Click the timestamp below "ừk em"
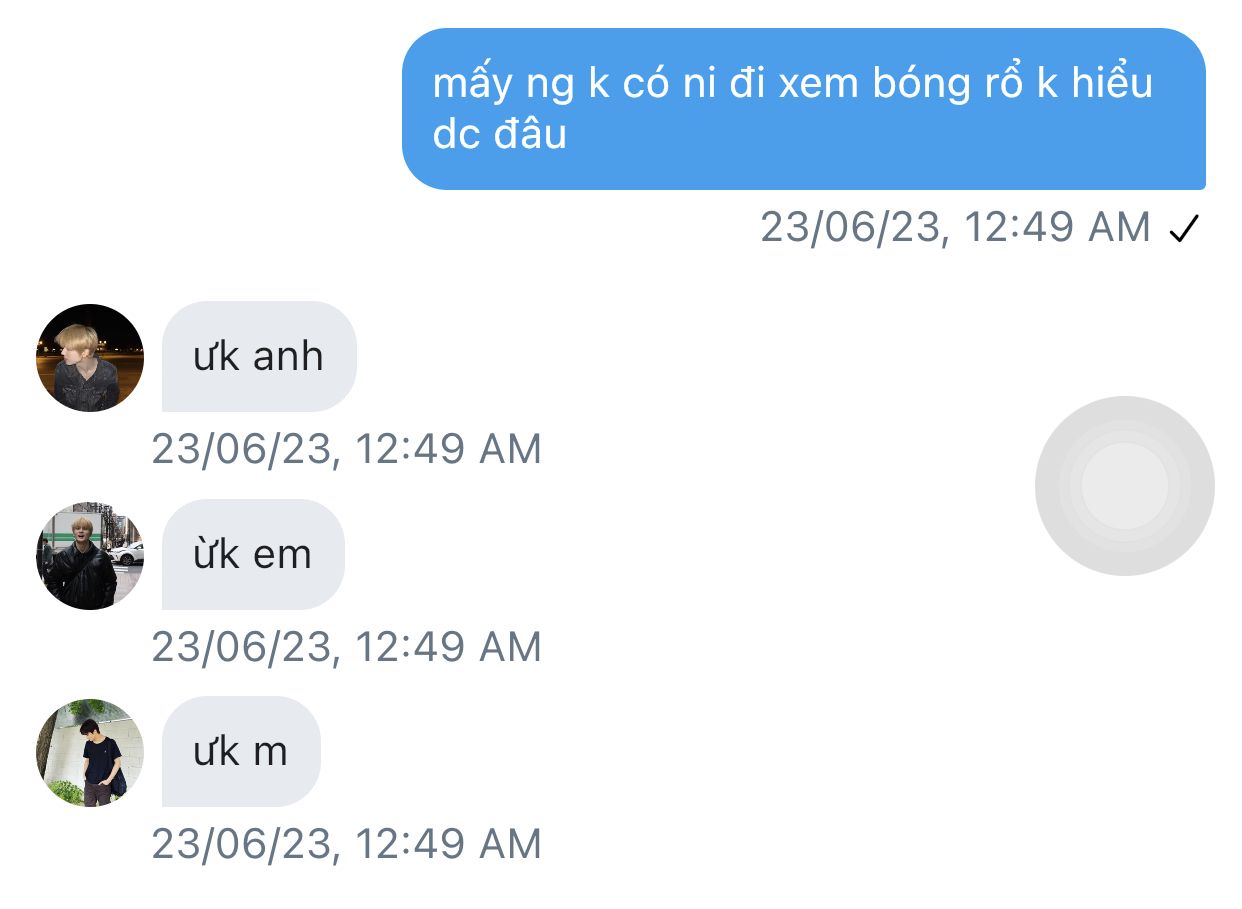This screenshot has height=909, width=1242. coord(346,647)
